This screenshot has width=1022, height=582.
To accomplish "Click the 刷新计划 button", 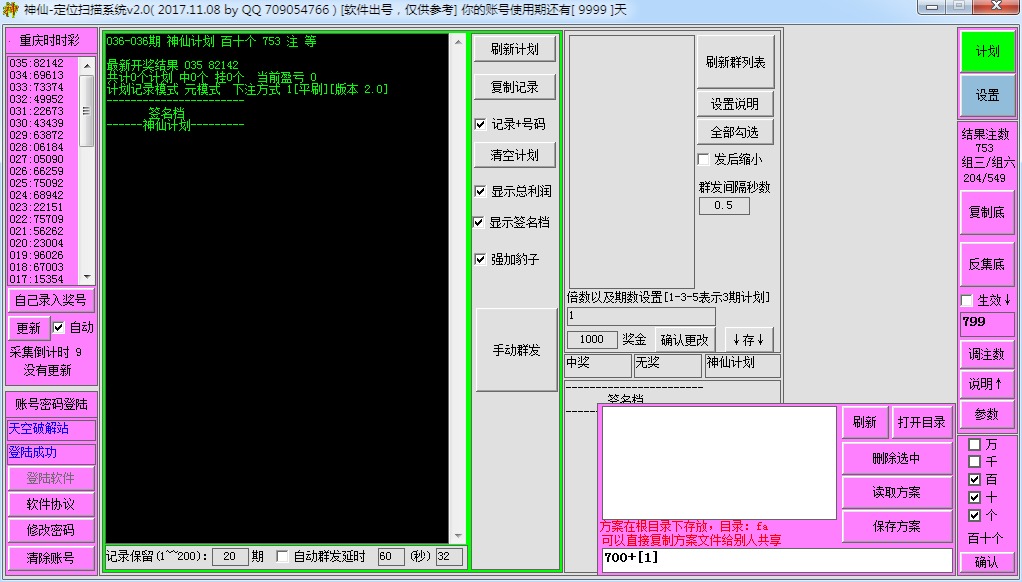I will pos(514,51).
